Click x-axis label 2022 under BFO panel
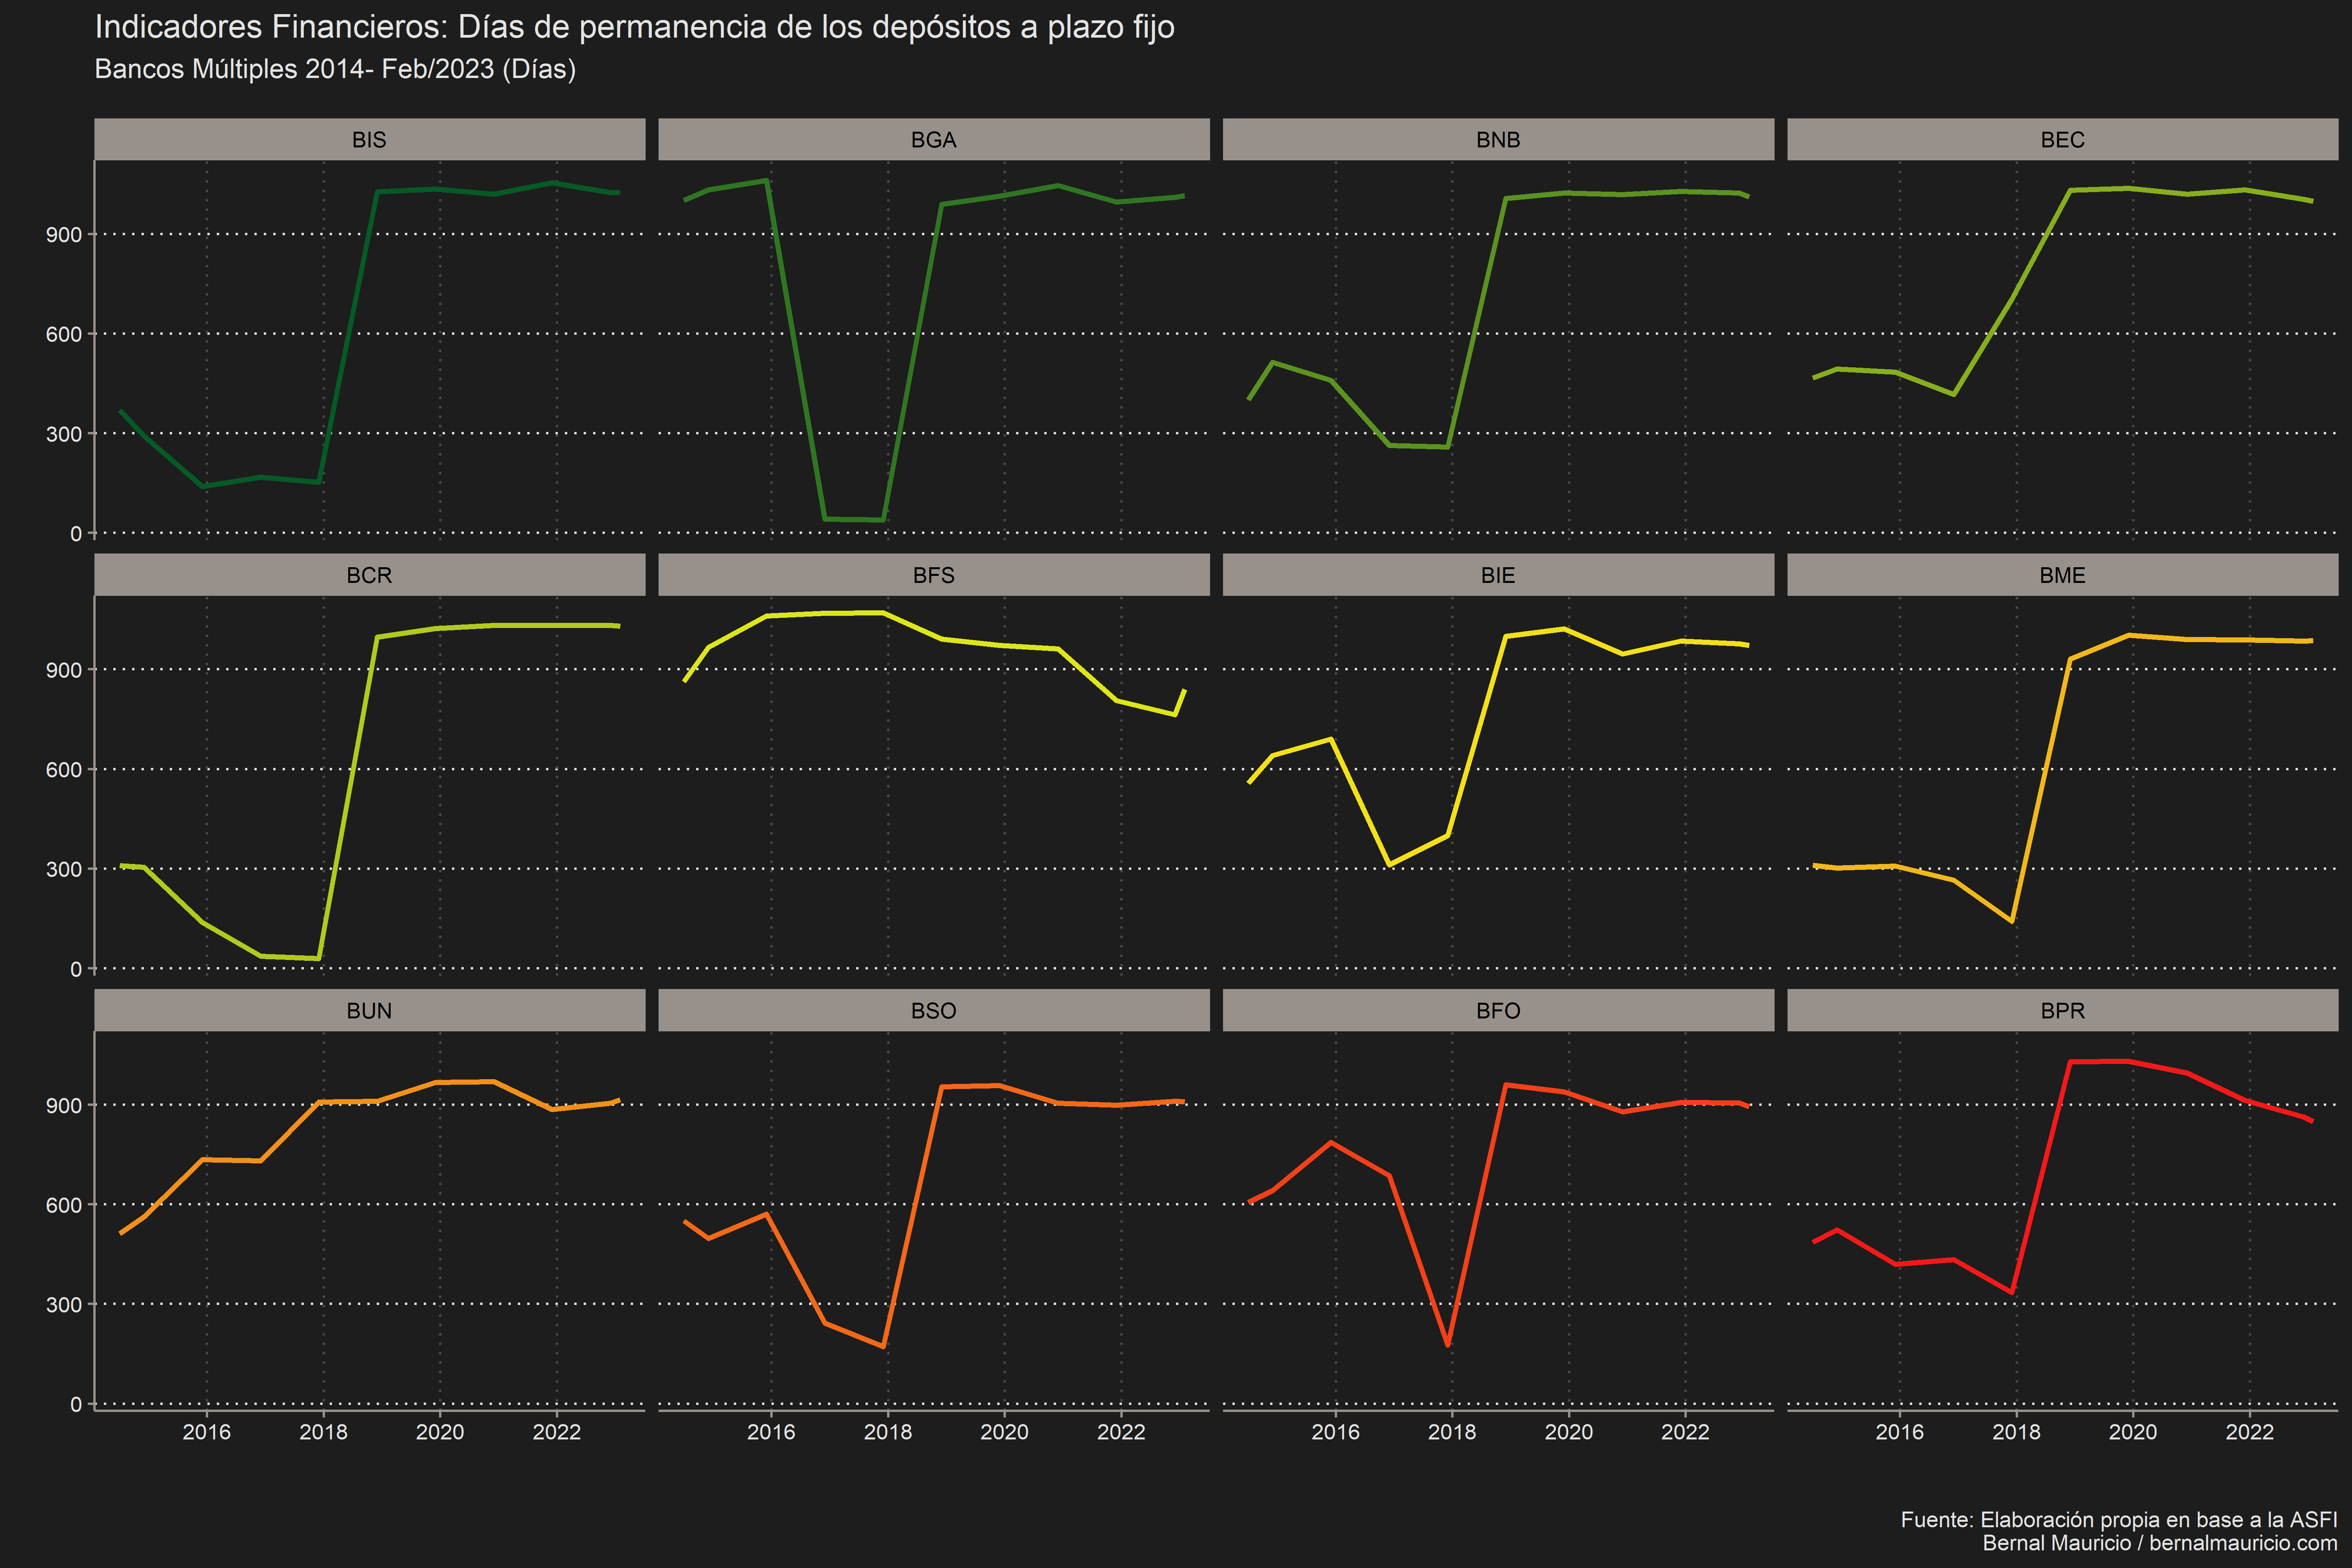This screenshot has width=2352, height=1568. [x=1685, y=1432]
